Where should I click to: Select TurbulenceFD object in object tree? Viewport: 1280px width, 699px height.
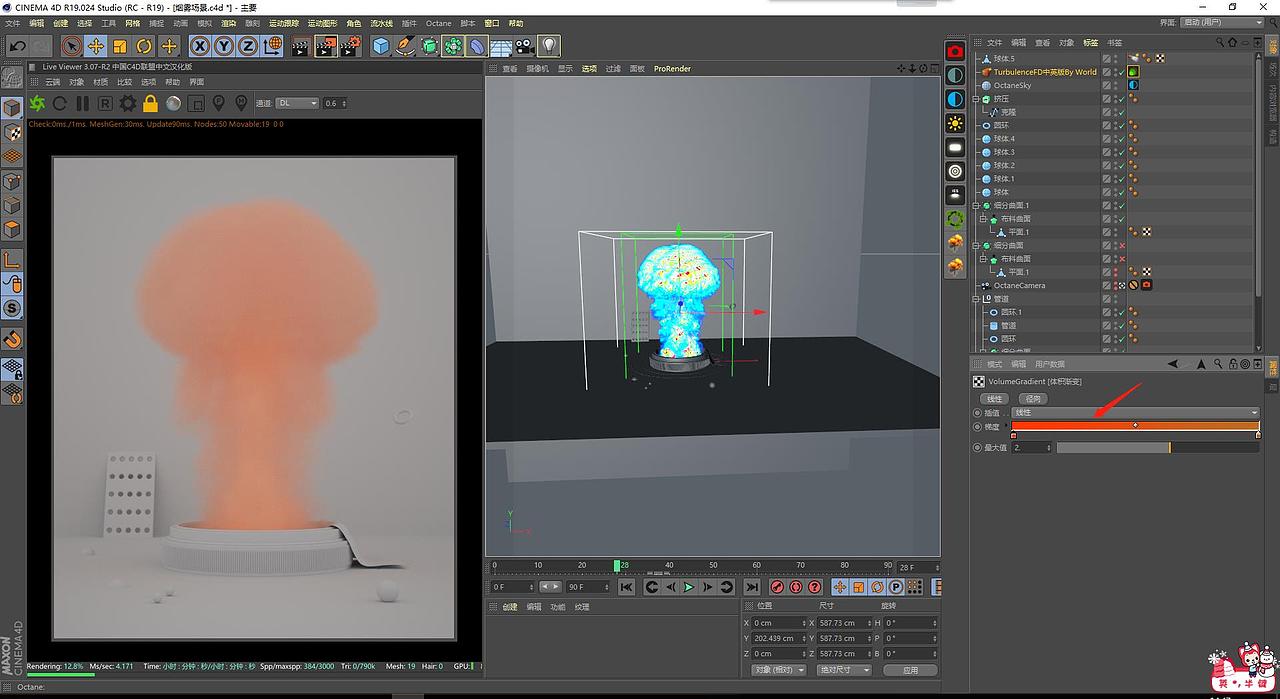(x=1045, y=72)
